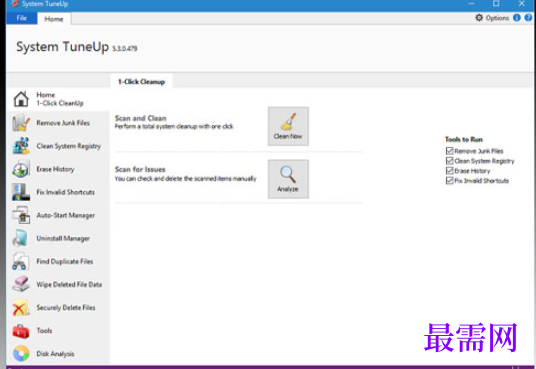
Task: Open Remove Junk Files sidebar label
Action: point(63,123)
